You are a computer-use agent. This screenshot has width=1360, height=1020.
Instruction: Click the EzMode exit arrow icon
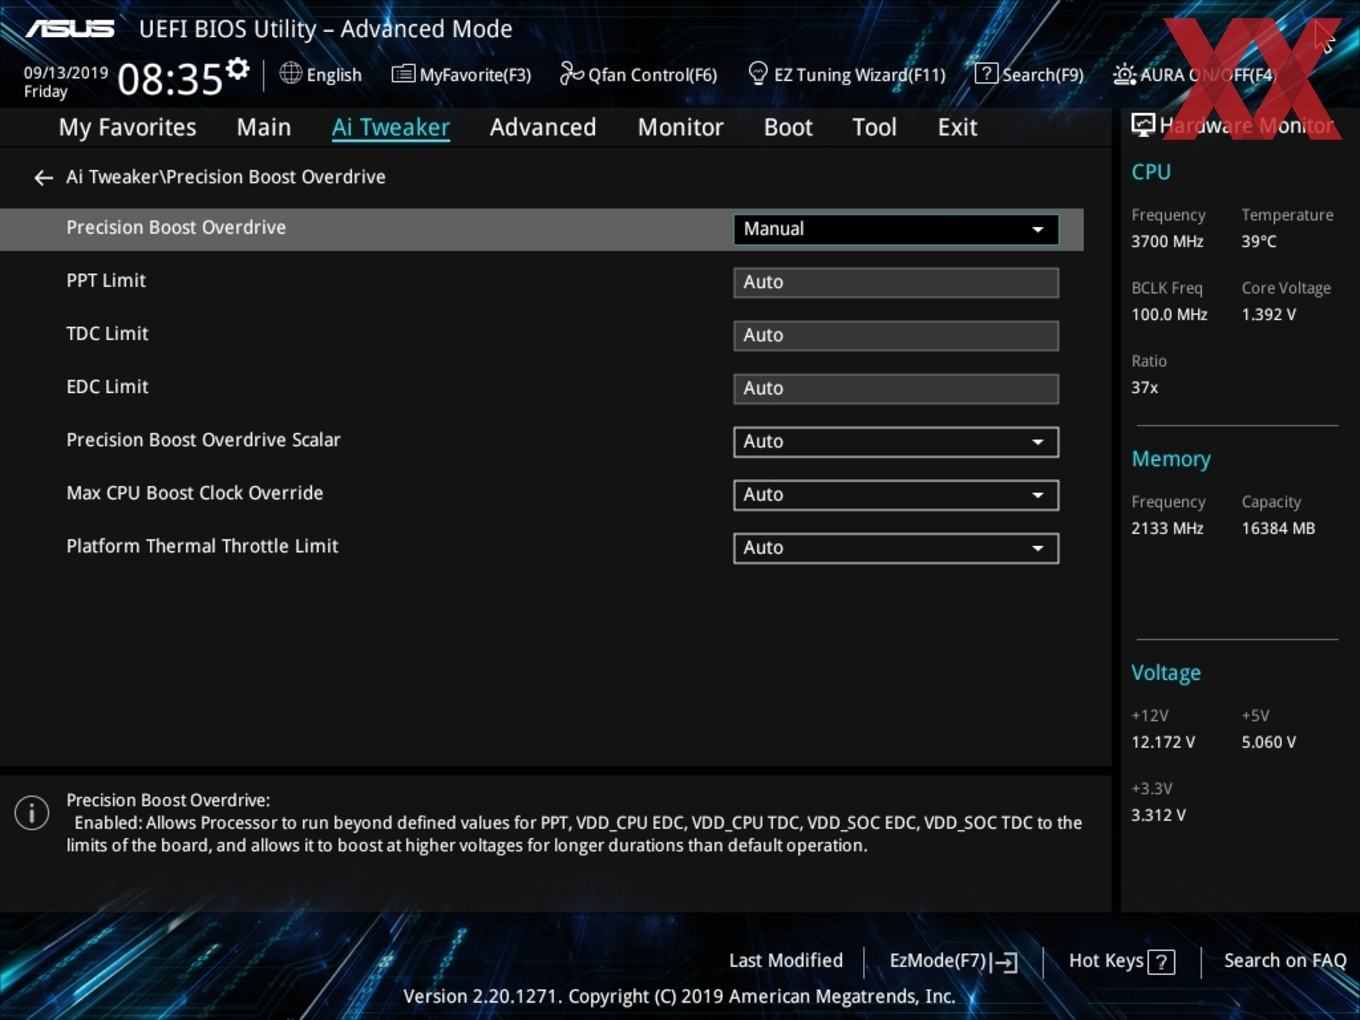(x=1006, y=962)
